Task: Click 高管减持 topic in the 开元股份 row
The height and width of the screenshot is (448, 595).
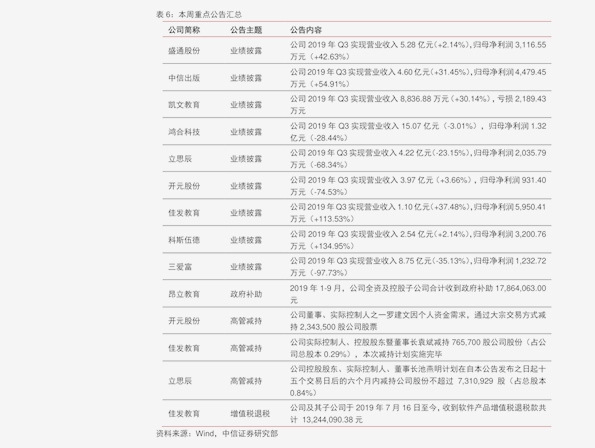Action: pyautogui.click(x=246, y=321)
